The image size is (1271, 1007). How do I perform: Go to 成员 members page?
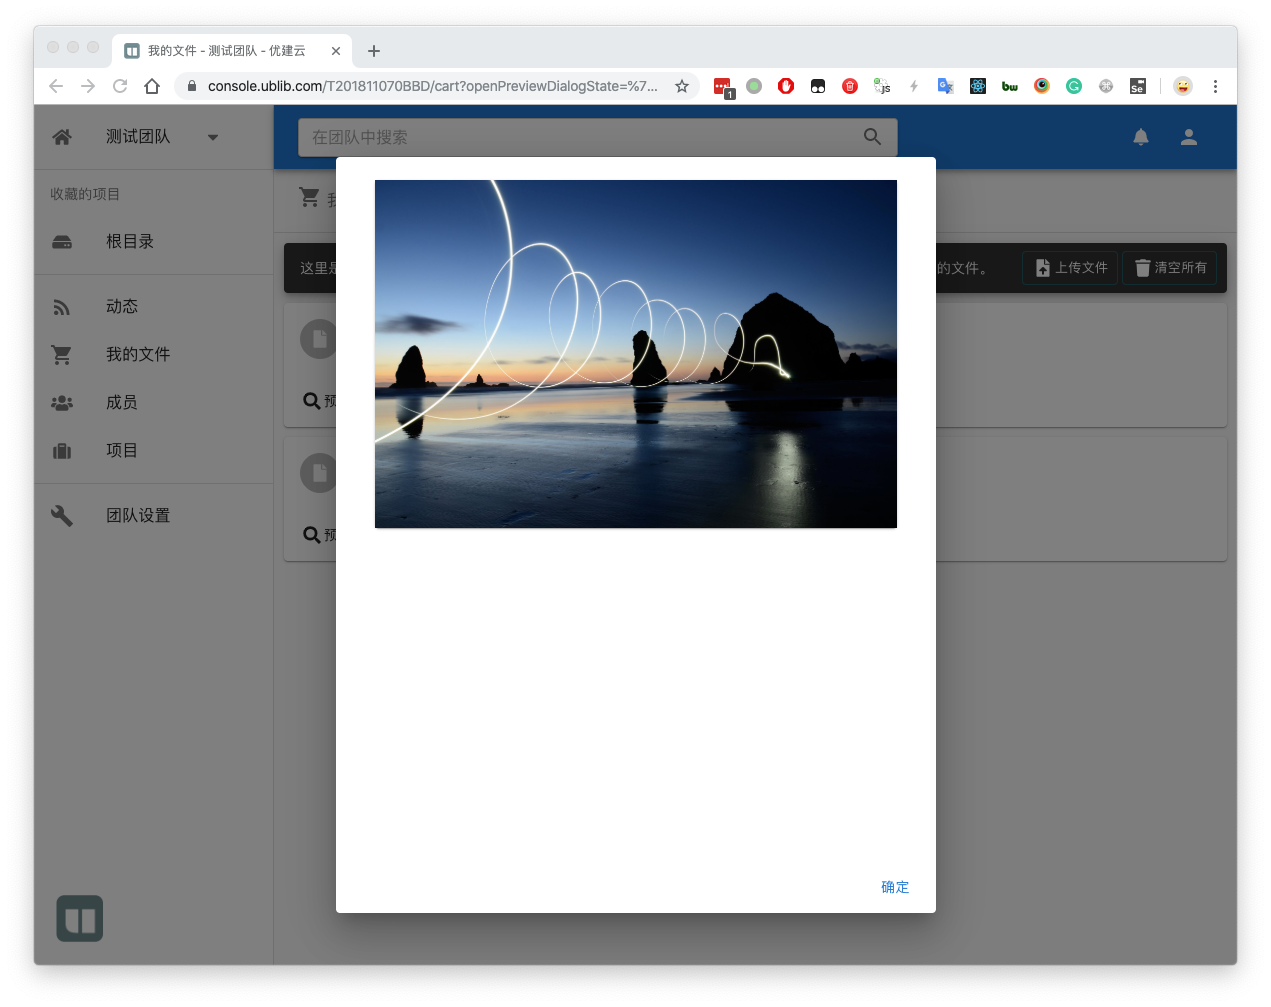pyautogui.click(x=122, y=403)
